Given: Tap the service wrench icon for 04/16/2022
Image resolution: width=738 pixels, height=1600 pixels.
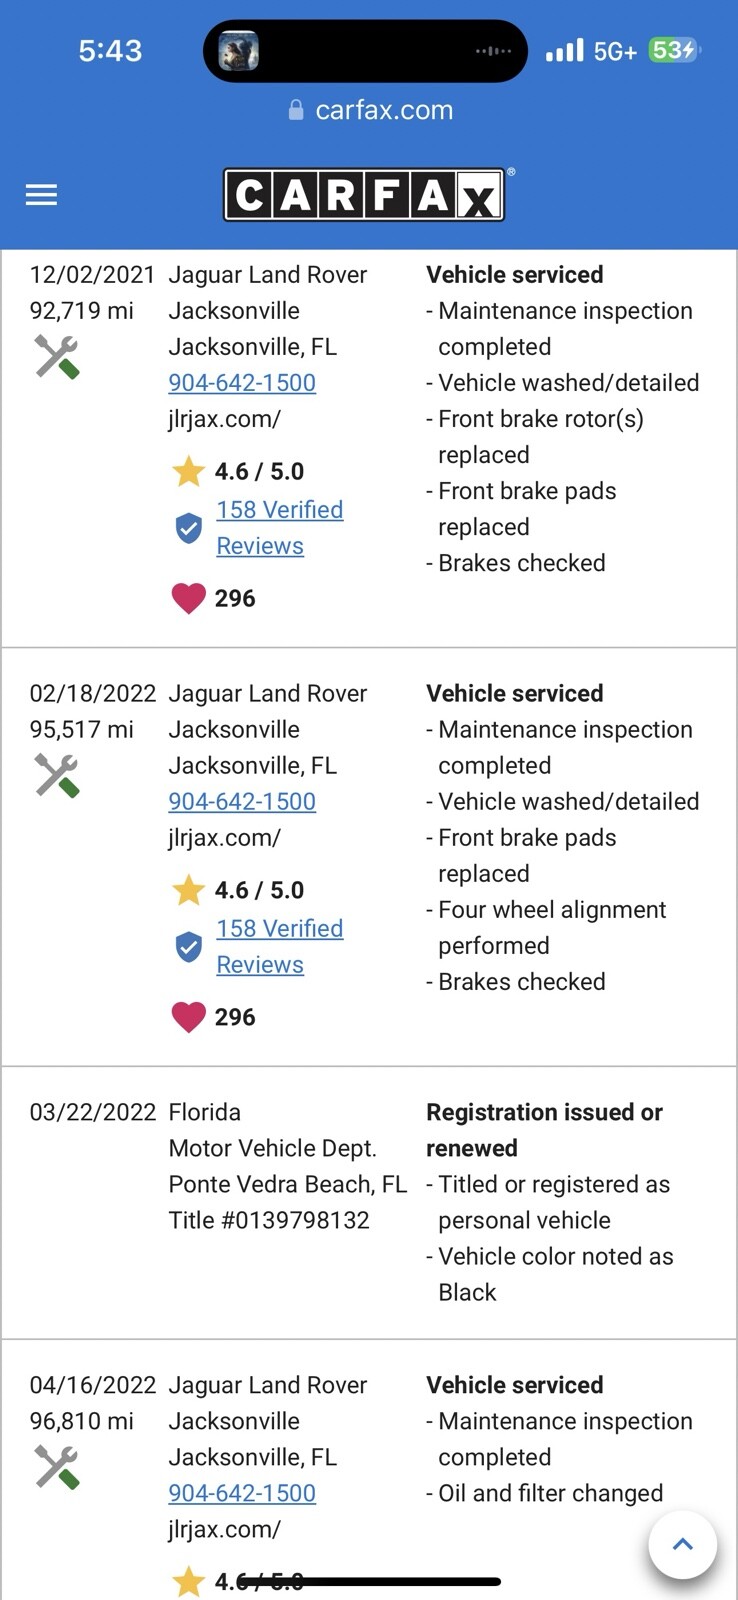Looking at the screenshot, I should pos(57,1468).
